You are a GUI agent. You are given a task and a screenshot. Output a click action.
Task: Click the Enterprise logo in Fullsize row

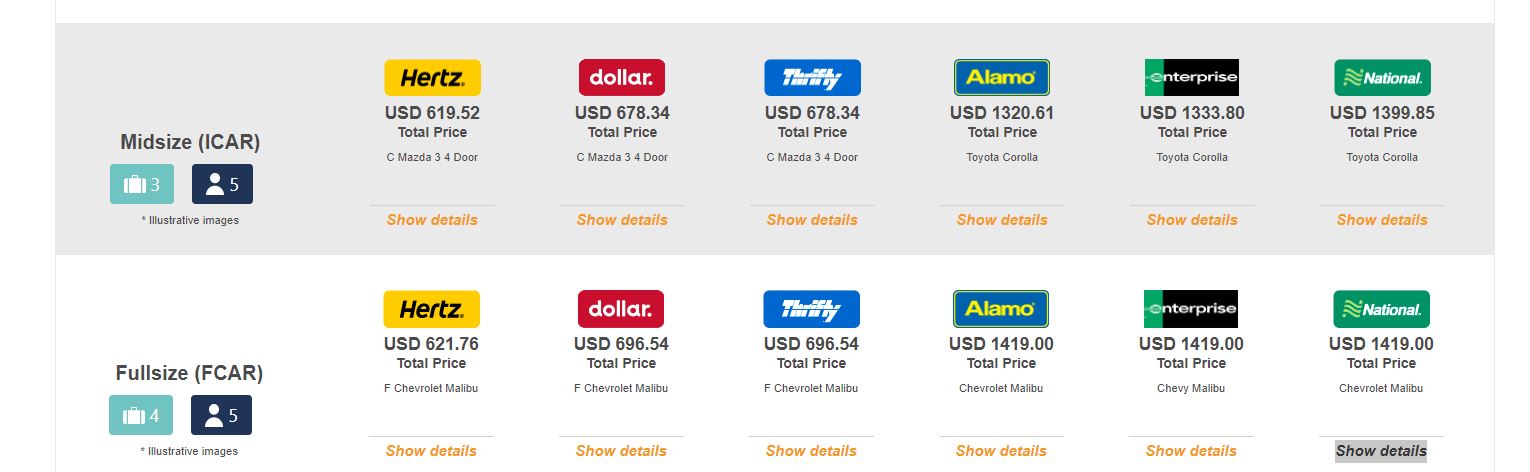click(1191, 309)
